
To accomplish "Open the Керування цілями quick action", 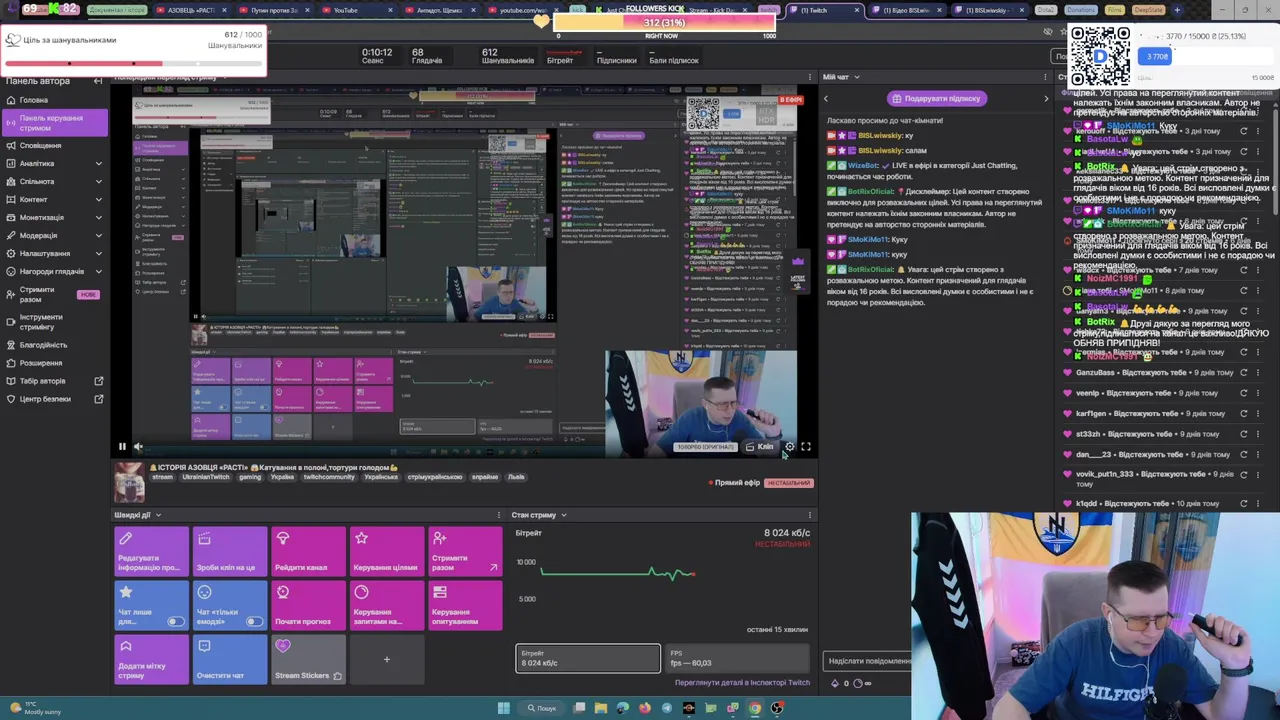I will point(387,552).
